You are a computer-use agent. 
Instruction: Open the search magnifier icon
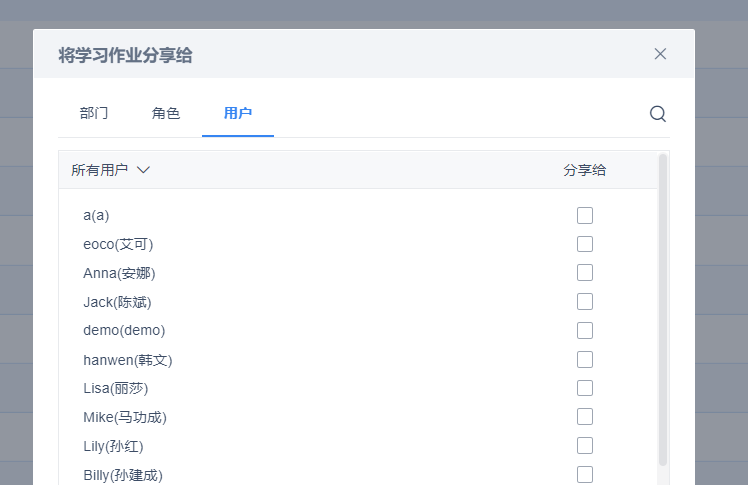[x=658, y=114]
